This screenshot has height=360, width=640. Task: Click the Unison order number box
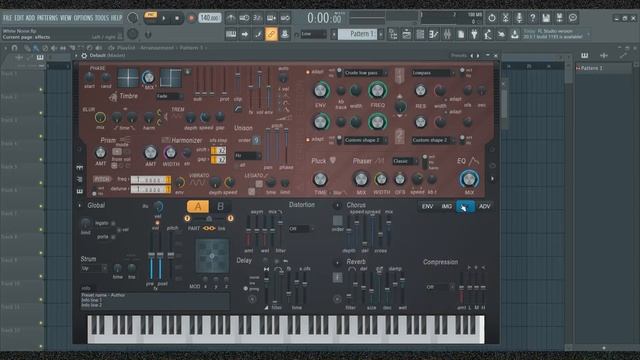[x=256, y=140]
